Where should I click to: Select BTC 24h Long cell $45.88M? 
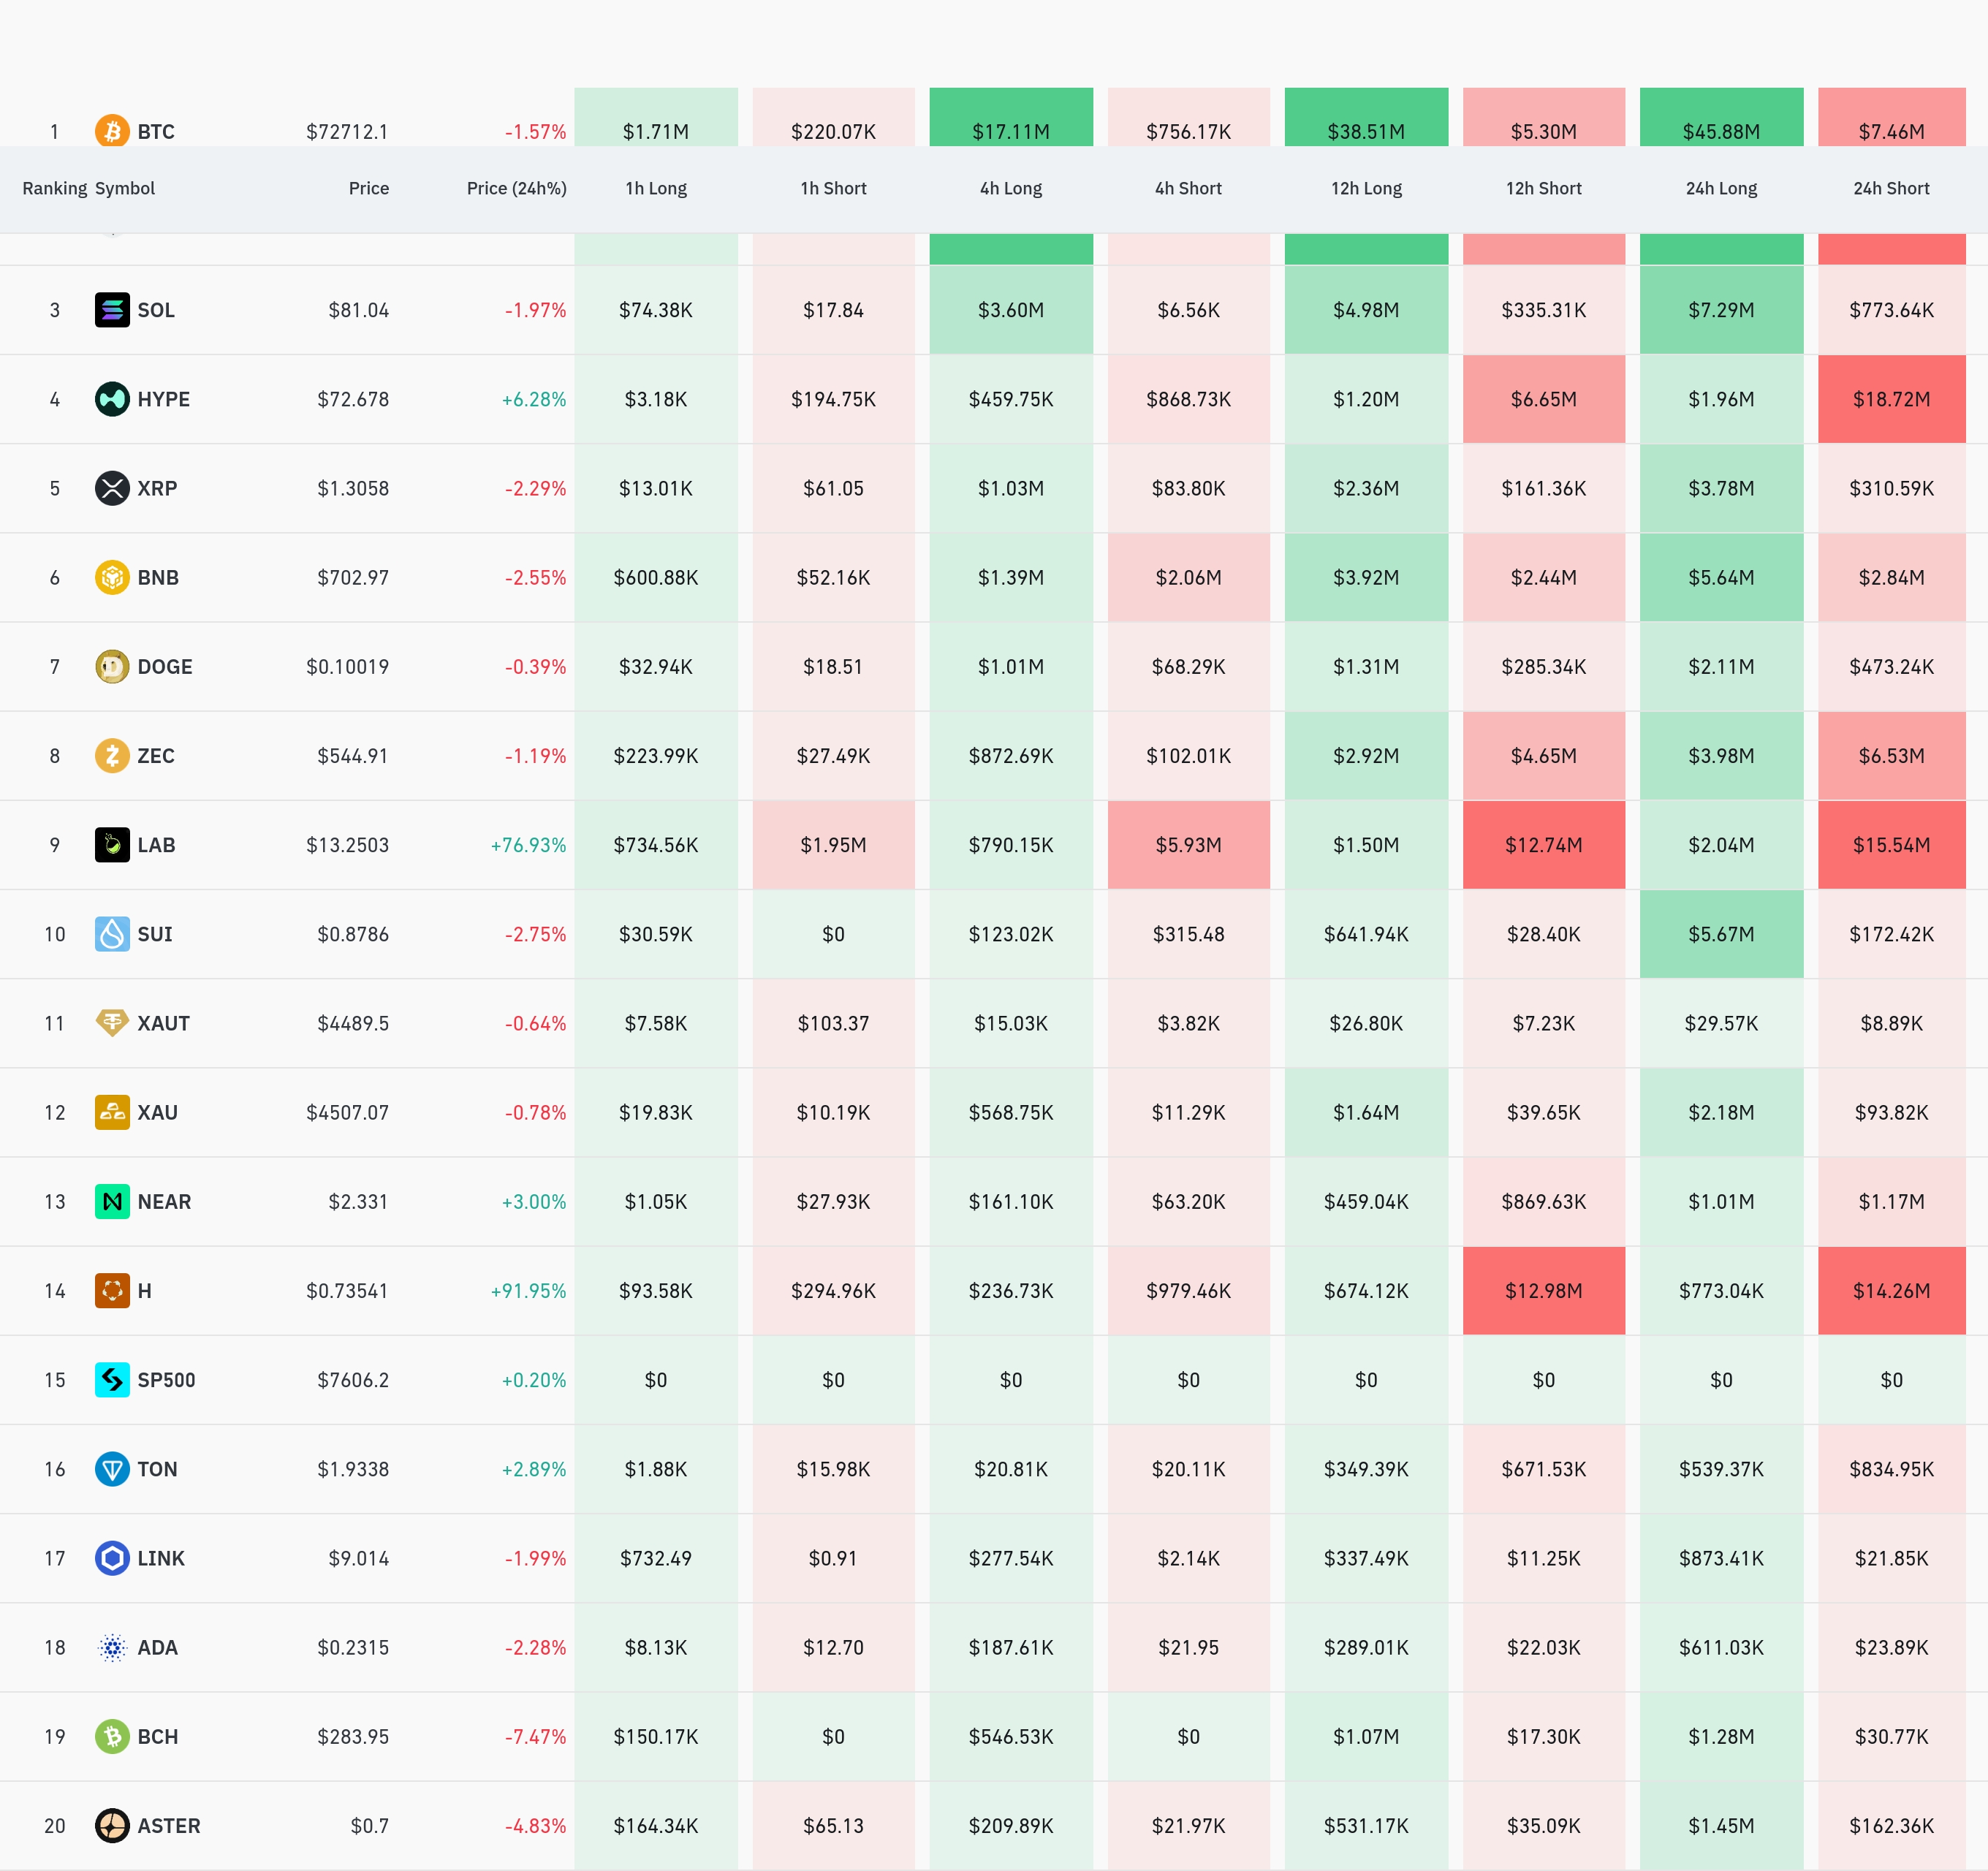click(x=1722, y=117)
